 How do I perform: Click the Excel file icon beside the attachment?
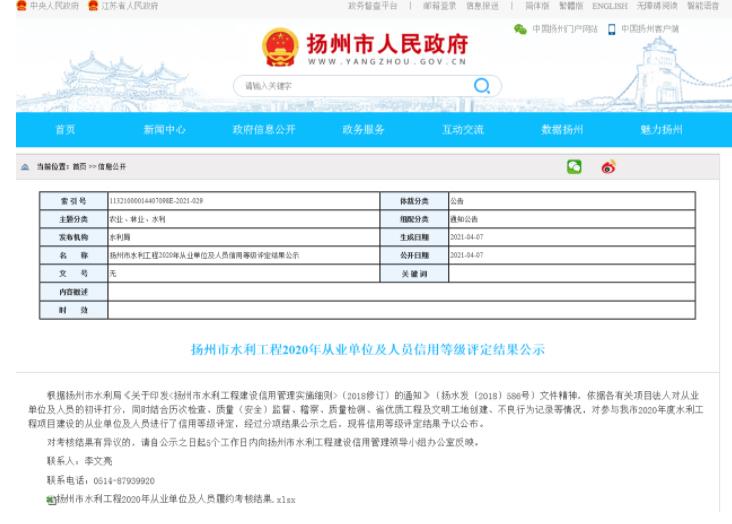[50, 498]
